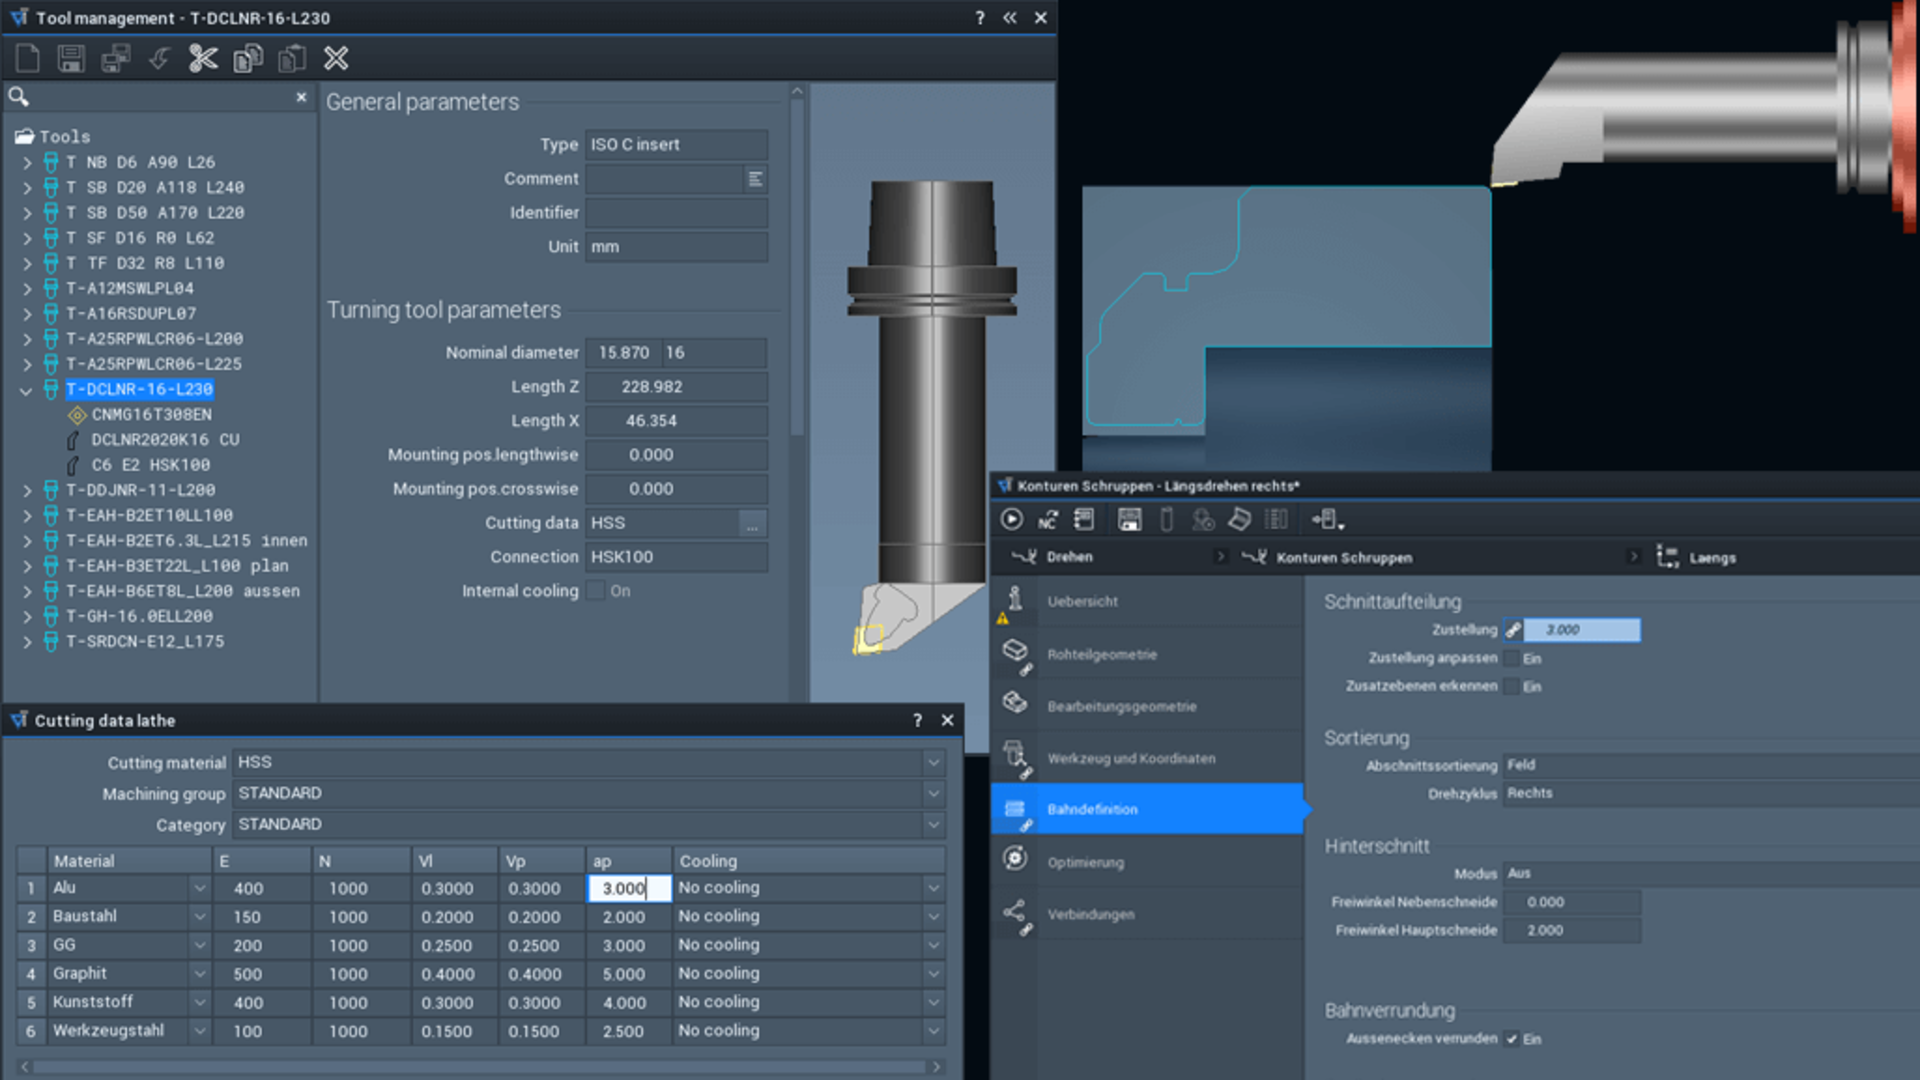Open the Cutting material HSS dropdown
Screen dimensions: 1920x1080
coord(933,763)
